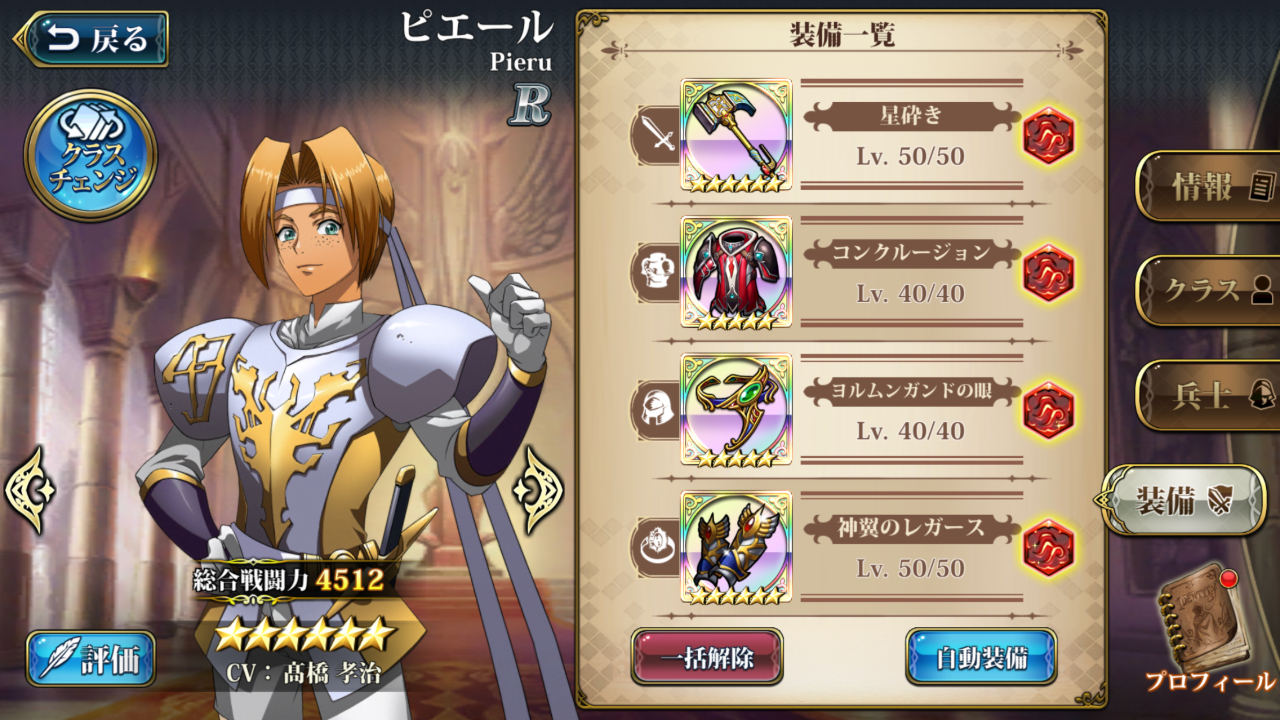Switch to previous character with left arrow
1280x720 pixels.
pyautogui.click(x=30, y=490)
